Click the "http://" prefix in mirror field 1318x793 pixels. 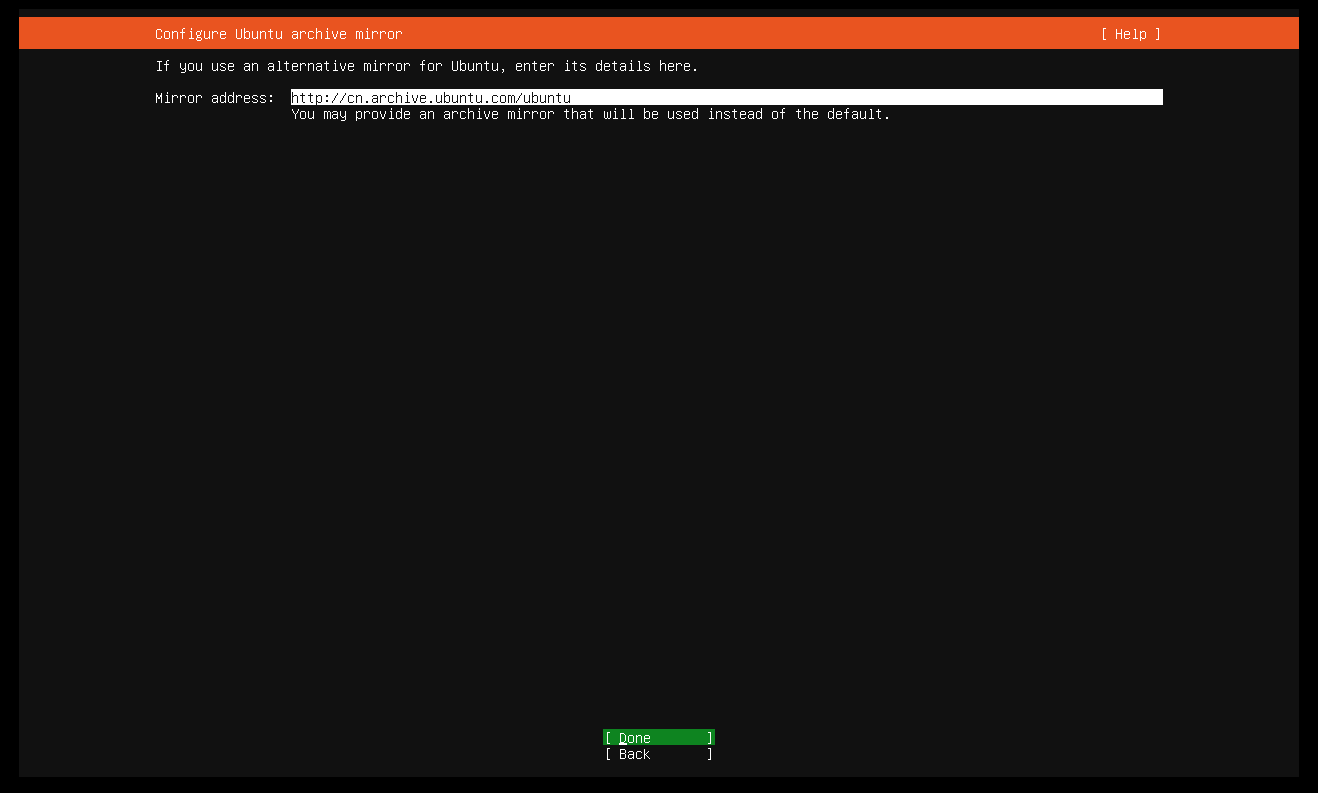(319, 98)
